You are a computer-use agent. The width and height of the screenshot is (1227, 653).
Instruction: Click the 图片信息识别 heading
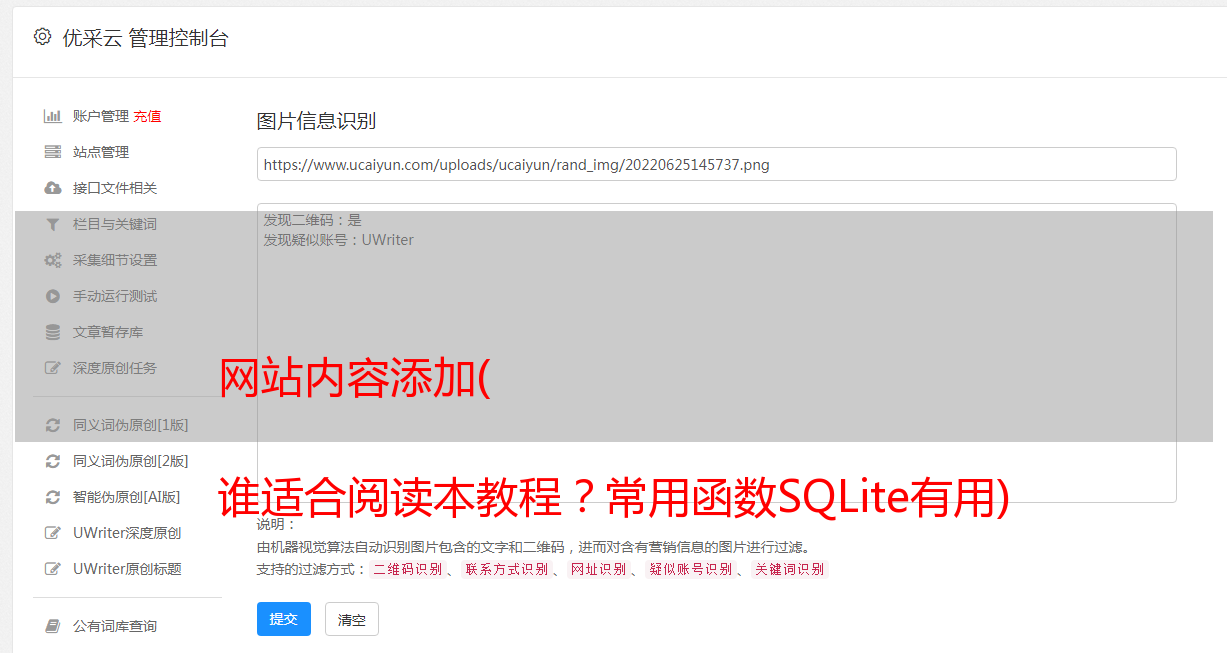point(316,121)
